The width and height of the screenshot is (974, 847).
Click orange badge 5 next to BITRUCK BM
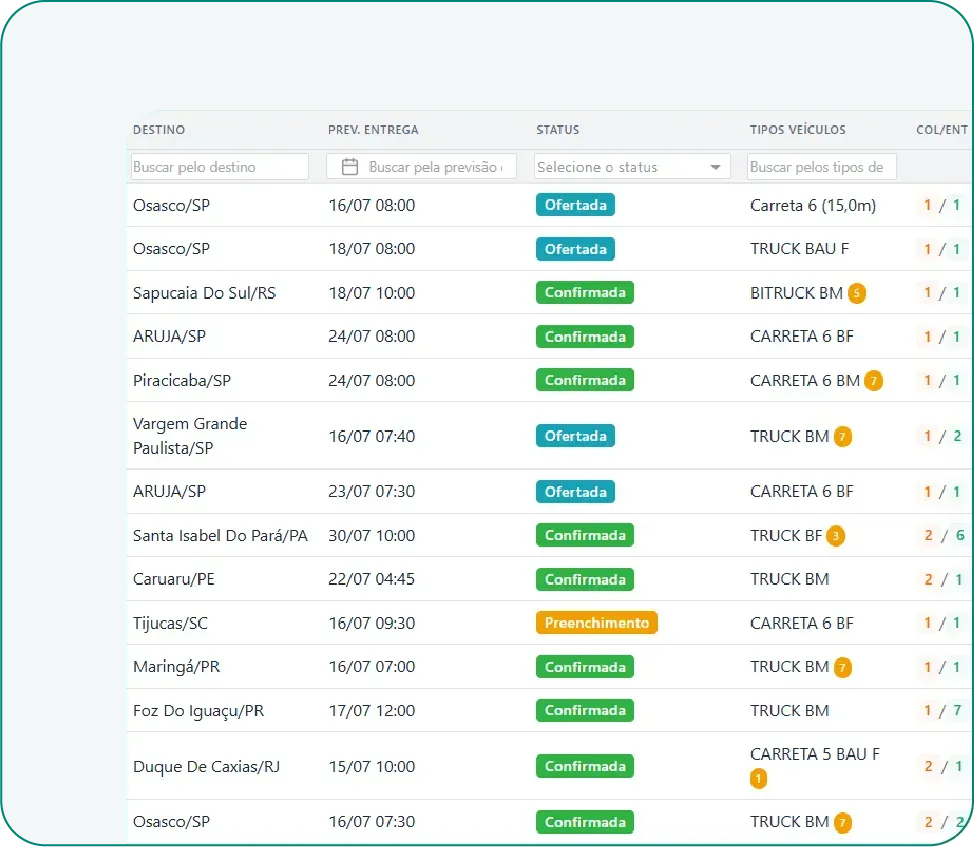coord(857,293)
